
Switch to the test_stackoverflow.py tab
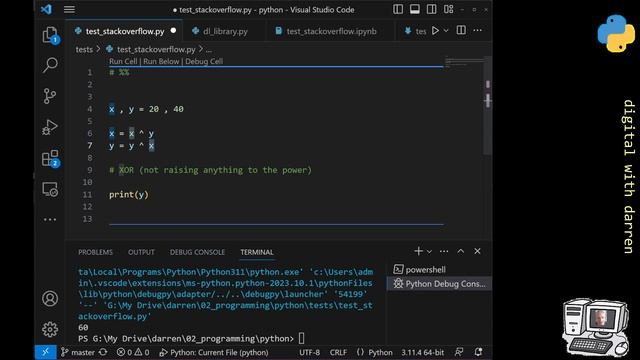coord(125,31)
